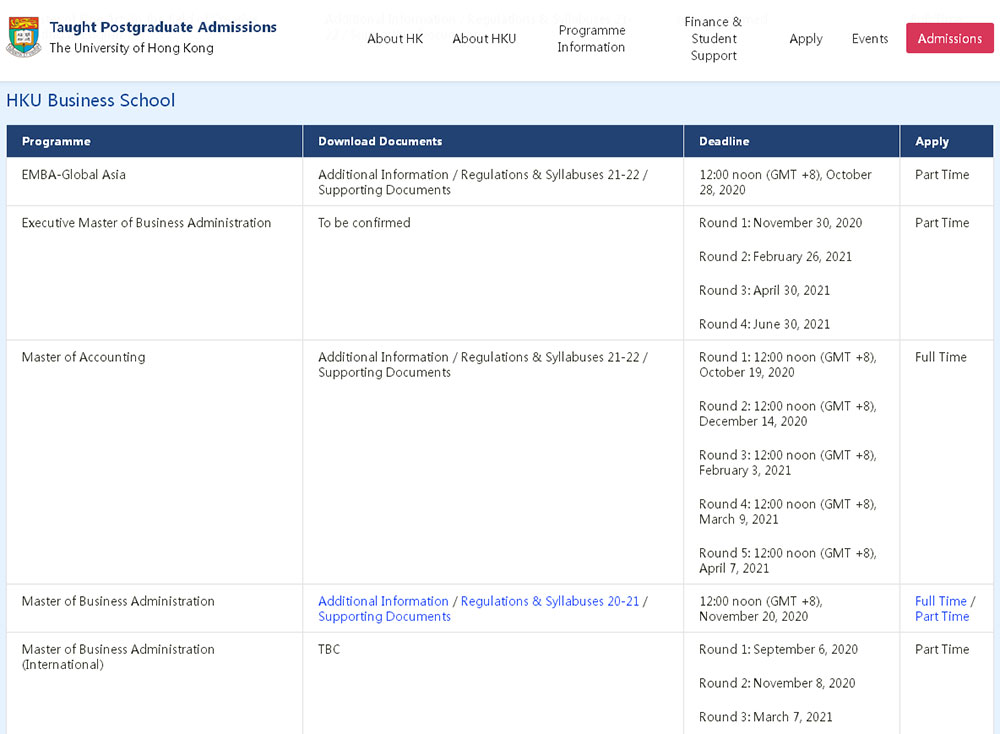Open the Apply menu item
The width and height of the screenshot is (1000, 734).
[x=805, y=39]
